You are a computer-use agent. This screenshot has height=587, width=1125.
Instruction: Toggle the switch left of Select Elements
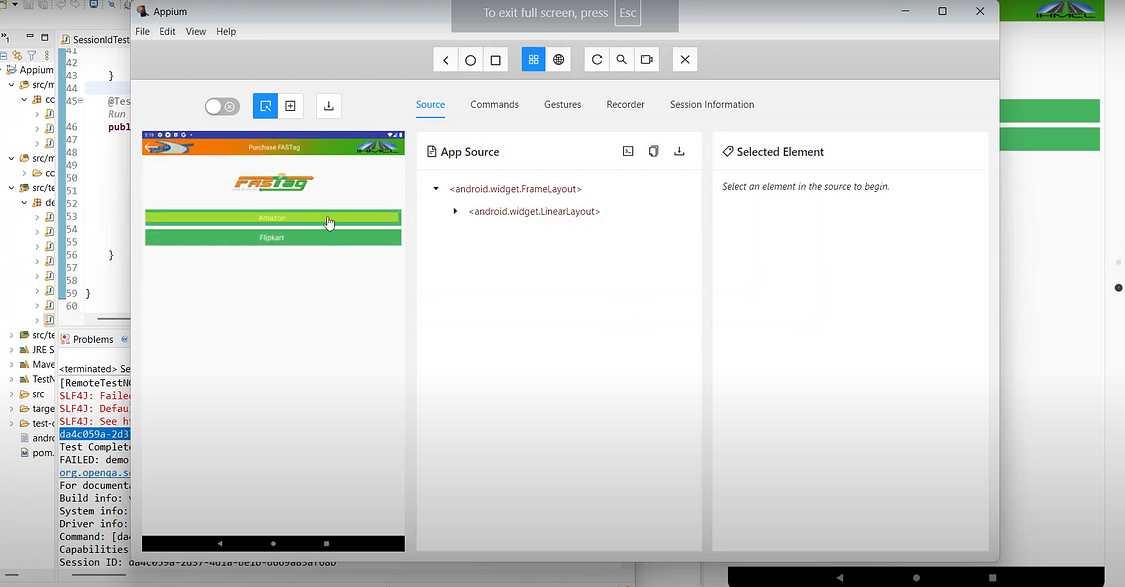pos(222,107)
